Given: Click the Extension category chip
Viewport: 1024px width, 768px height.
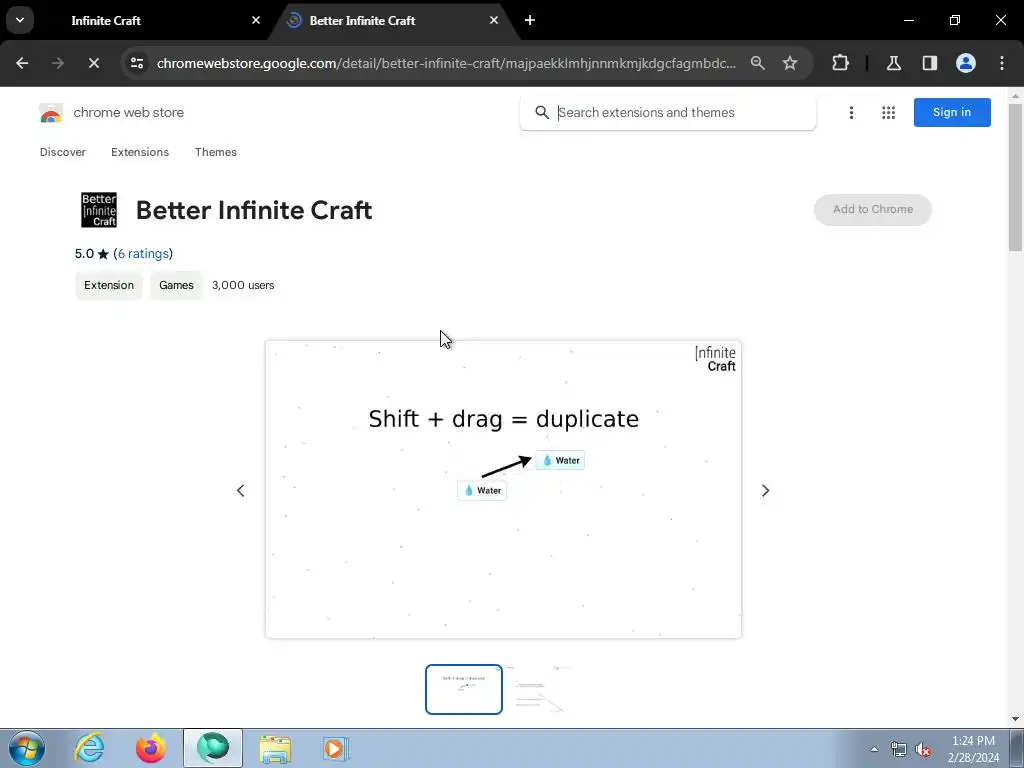Looking at the screenshot, I should tap(109, 285).
